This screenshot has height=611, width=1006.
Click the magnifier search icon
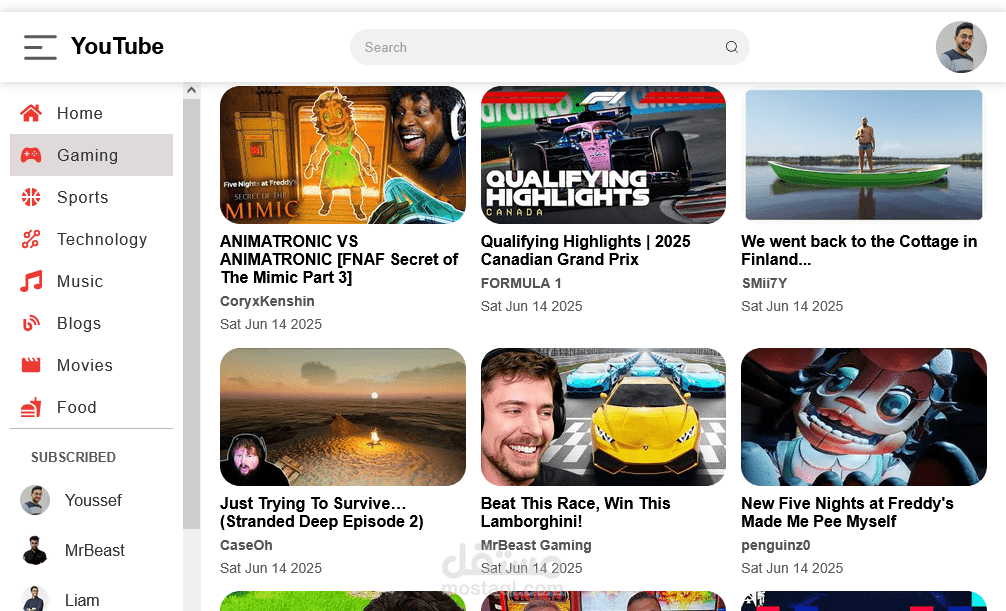pos(731,47)
